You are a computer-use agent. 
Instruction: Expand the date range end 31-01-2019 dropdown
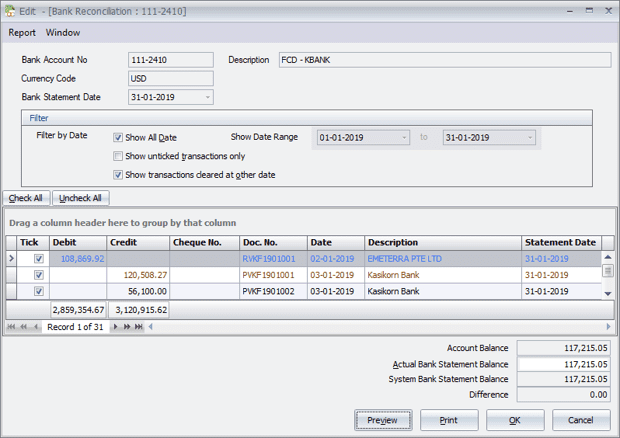pos(529,138)
